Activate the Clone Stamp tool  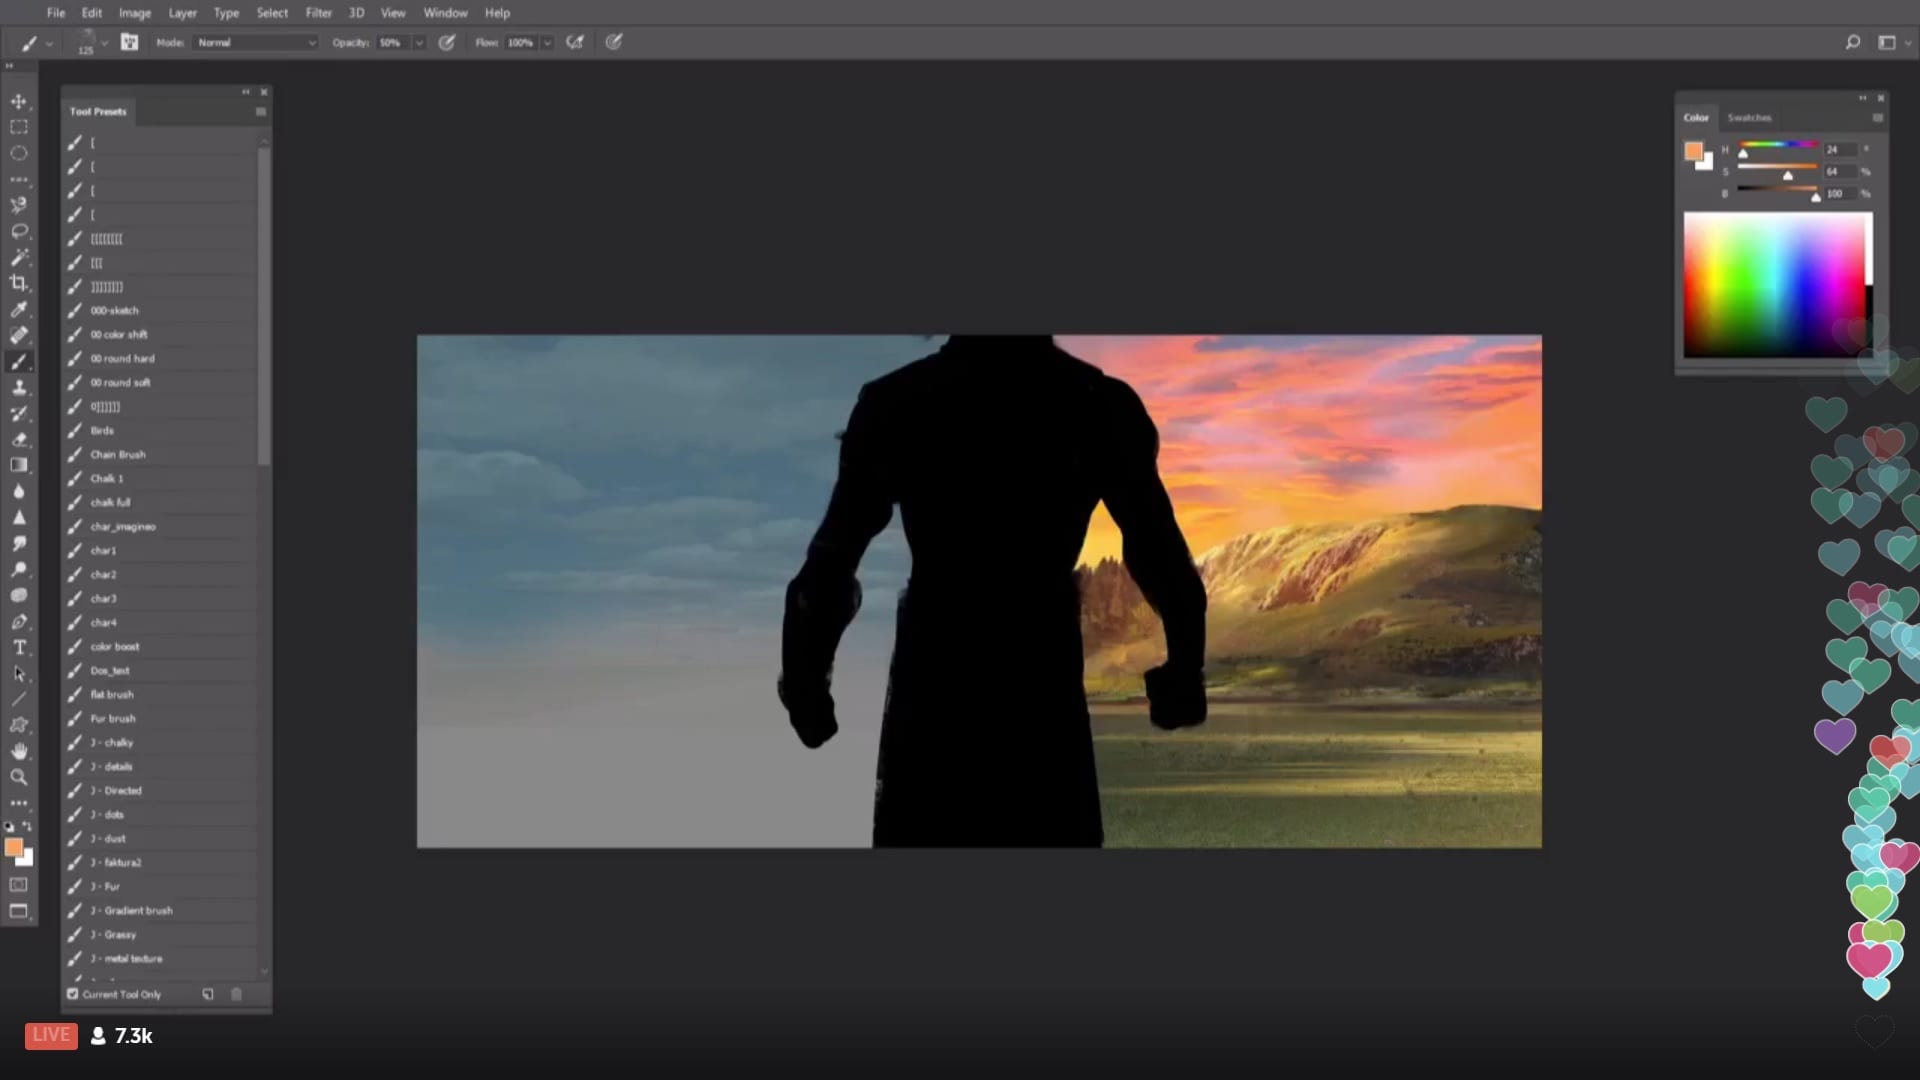point(18,387)
